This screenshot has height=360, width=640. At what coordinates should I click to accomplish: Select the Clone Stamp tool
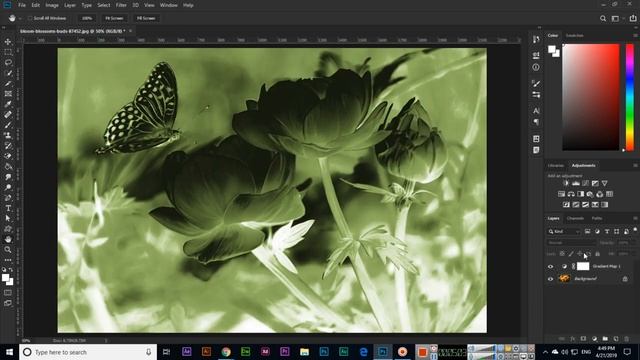pyautogui.click(x=8, y=135)
